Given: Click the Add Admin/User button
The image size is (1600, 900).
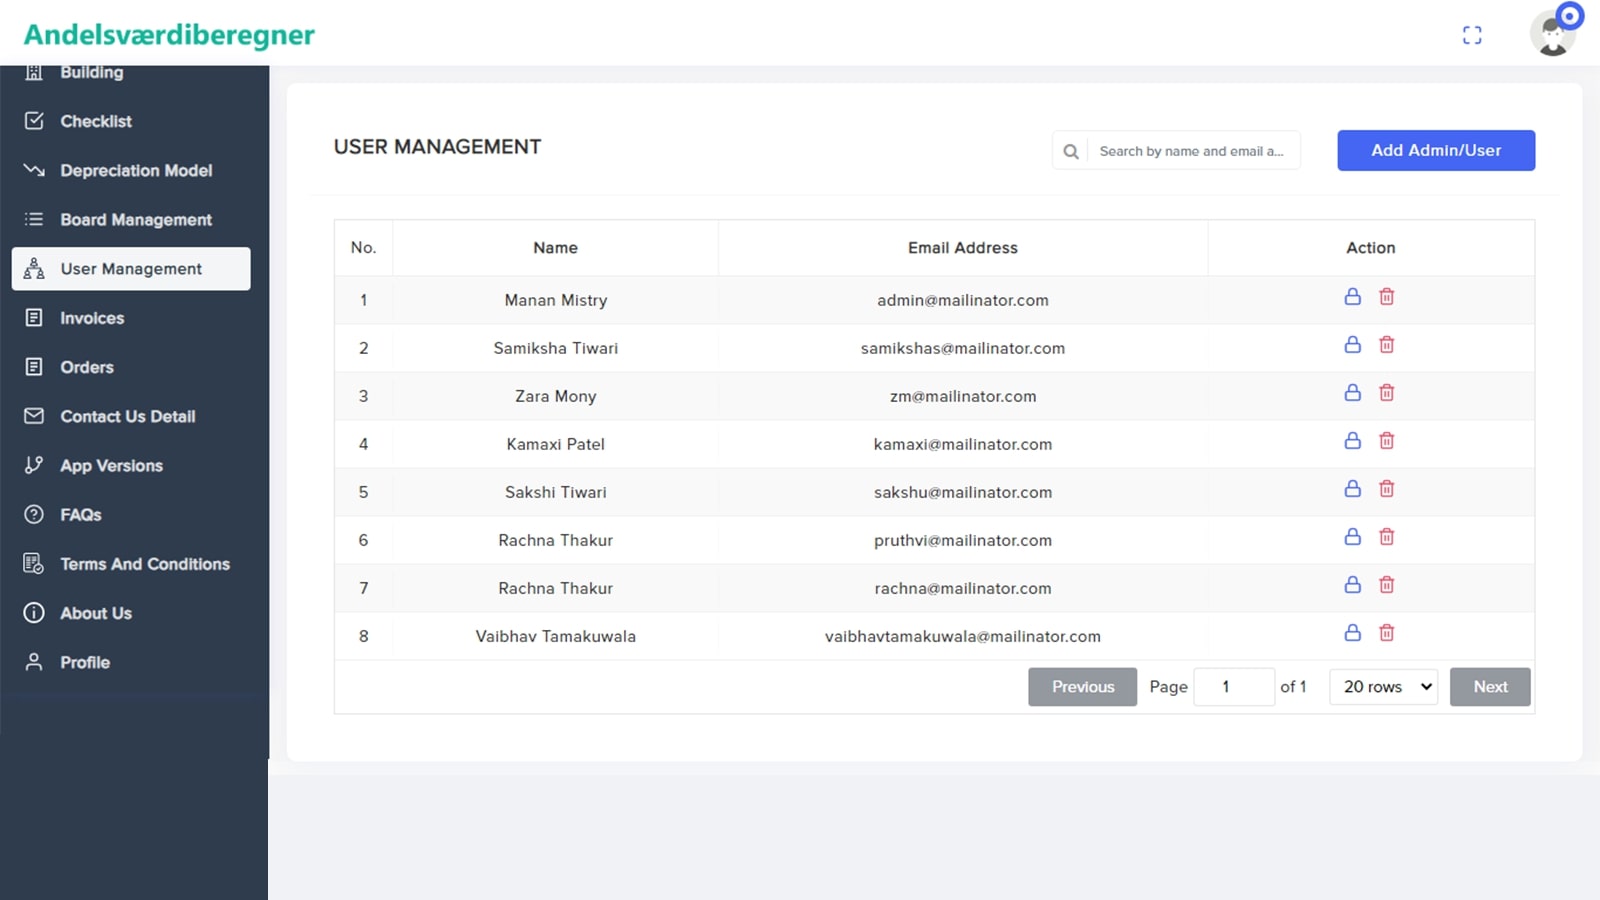Looking at the screenshot, I should pyautogui.click(x=1435, y=151).
